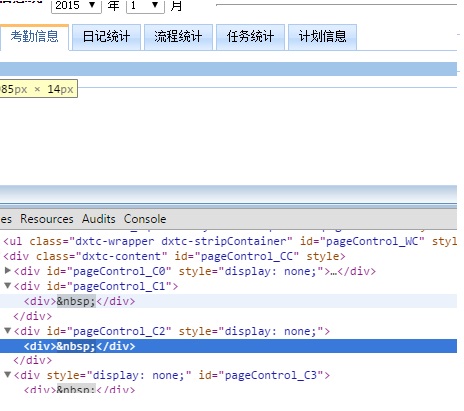The image size is (464, 411).
Task: Select the closing div tag of pageControl_C2
Action: point(33,360)
